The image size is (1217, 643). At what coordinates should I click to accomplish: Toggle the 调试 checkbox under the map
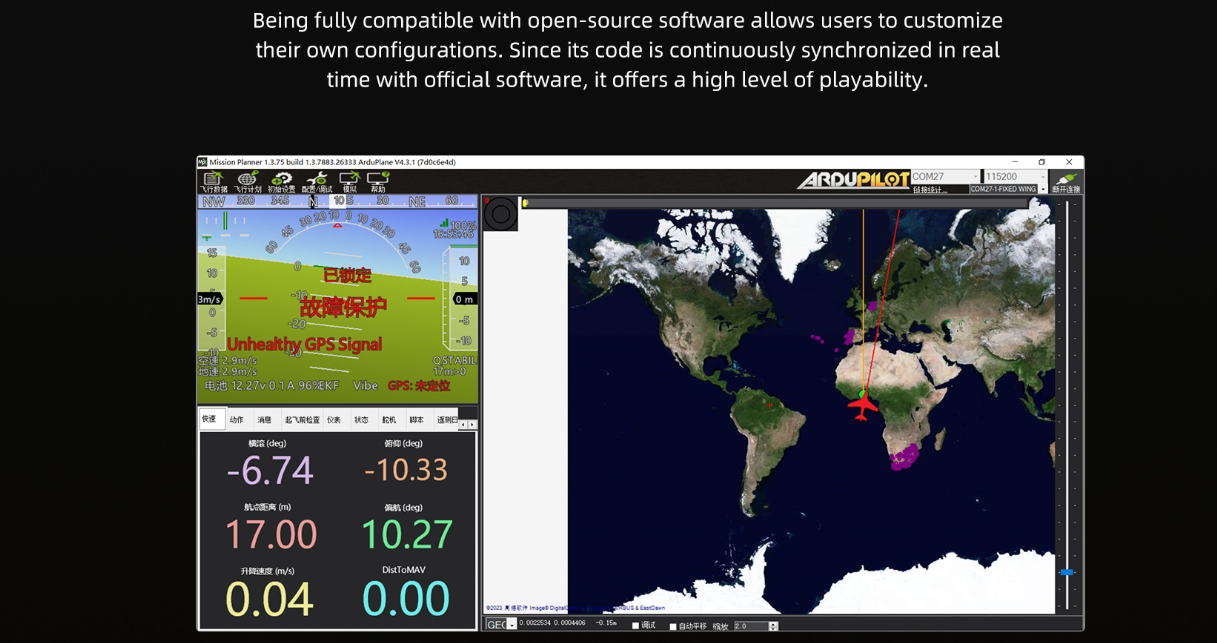[x=636, y=626]
